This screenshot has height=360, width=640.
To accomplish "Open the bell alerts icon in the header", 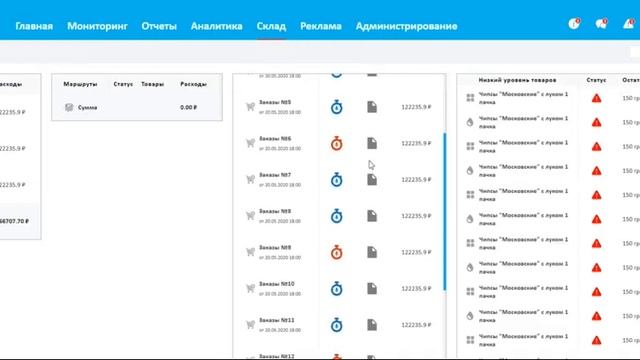I will [x=629, y=24].
